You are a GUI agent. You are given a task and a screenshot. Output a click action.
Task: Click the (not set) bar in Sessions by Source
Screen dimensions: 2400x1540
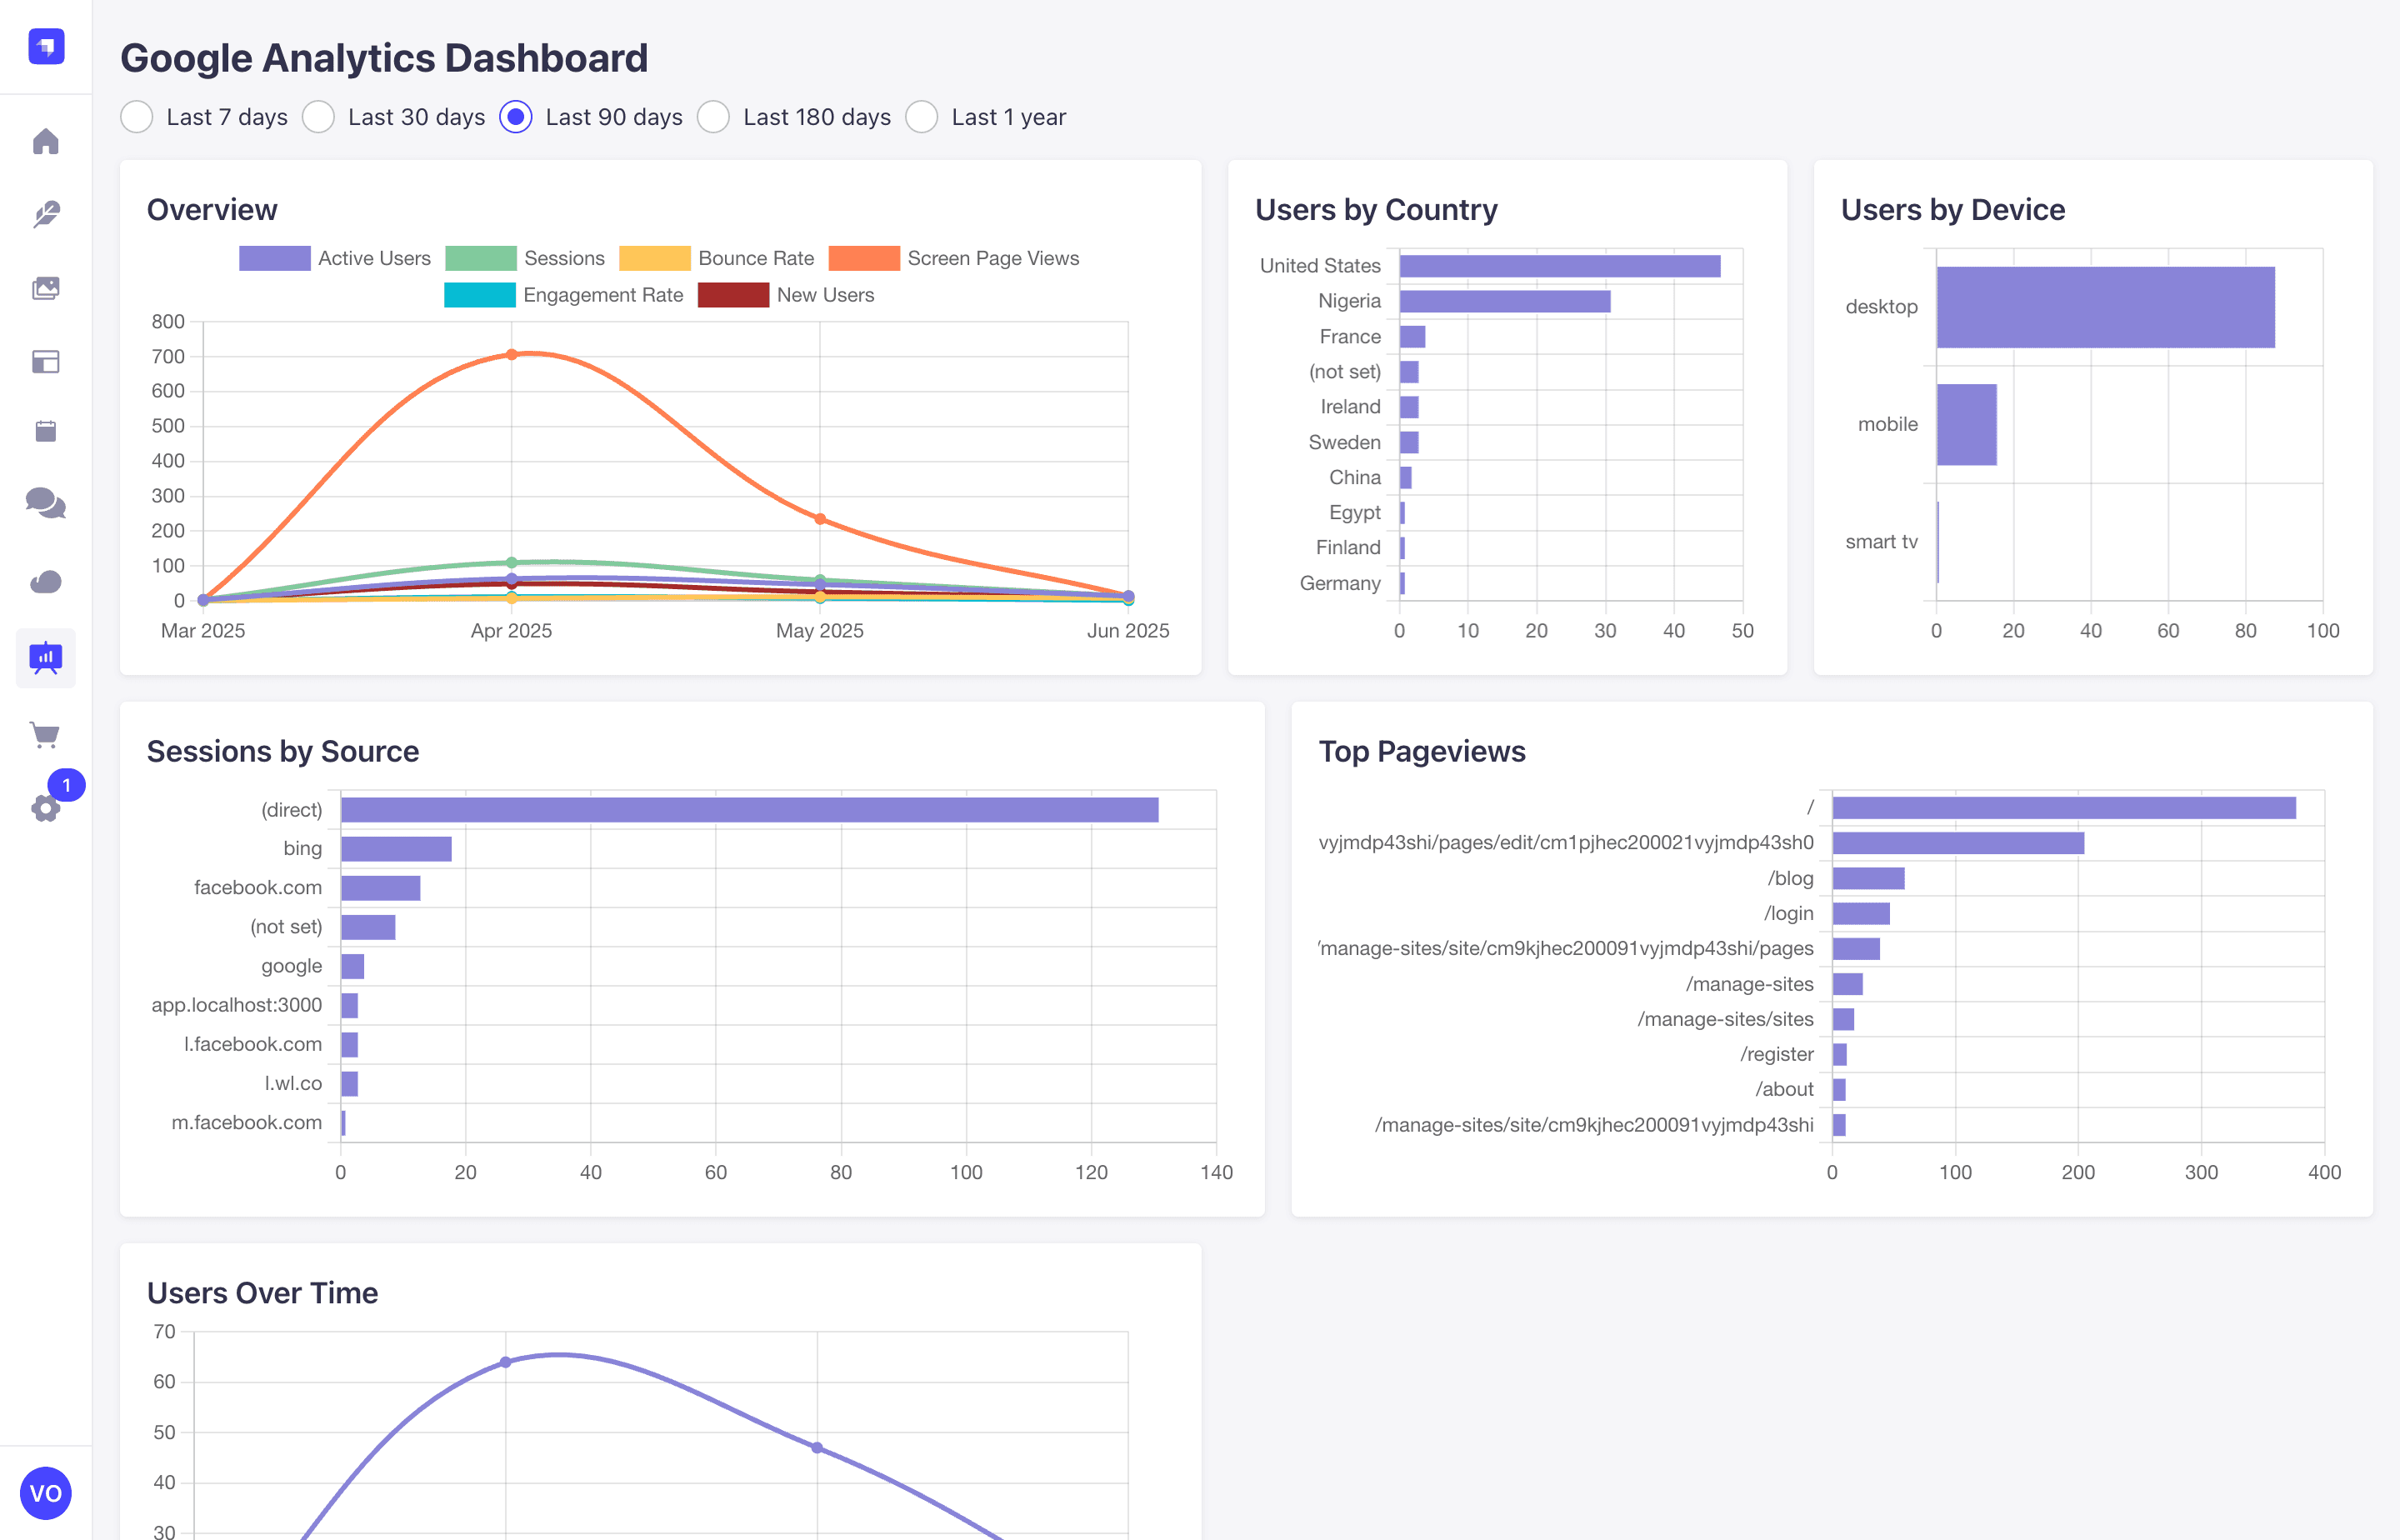pos(368,927)
